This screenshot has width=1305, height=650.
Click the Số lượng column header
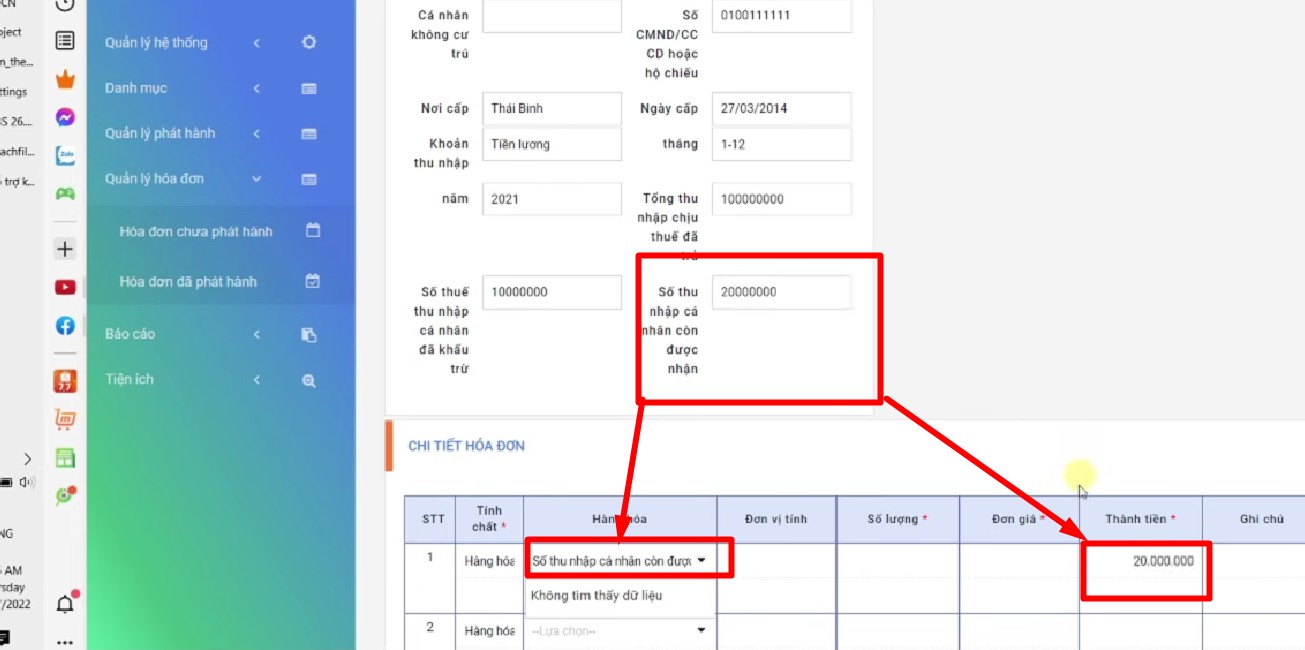pos(898,519)
